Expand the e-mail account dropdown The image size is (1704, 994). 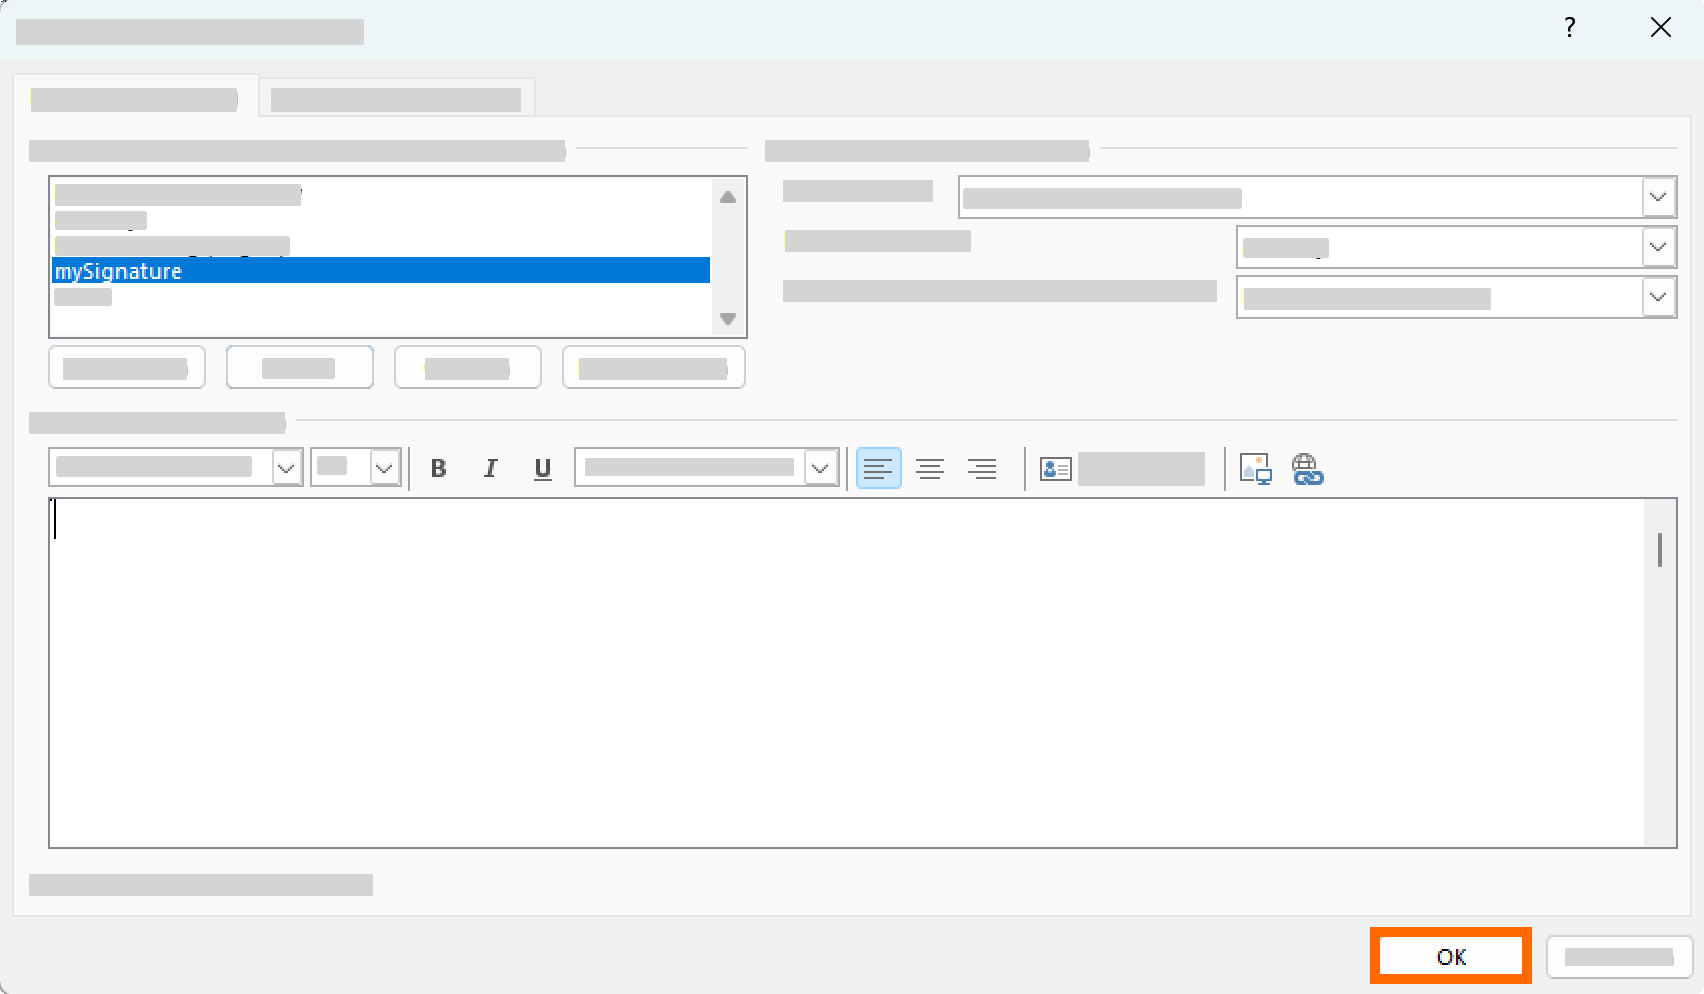1658,197
